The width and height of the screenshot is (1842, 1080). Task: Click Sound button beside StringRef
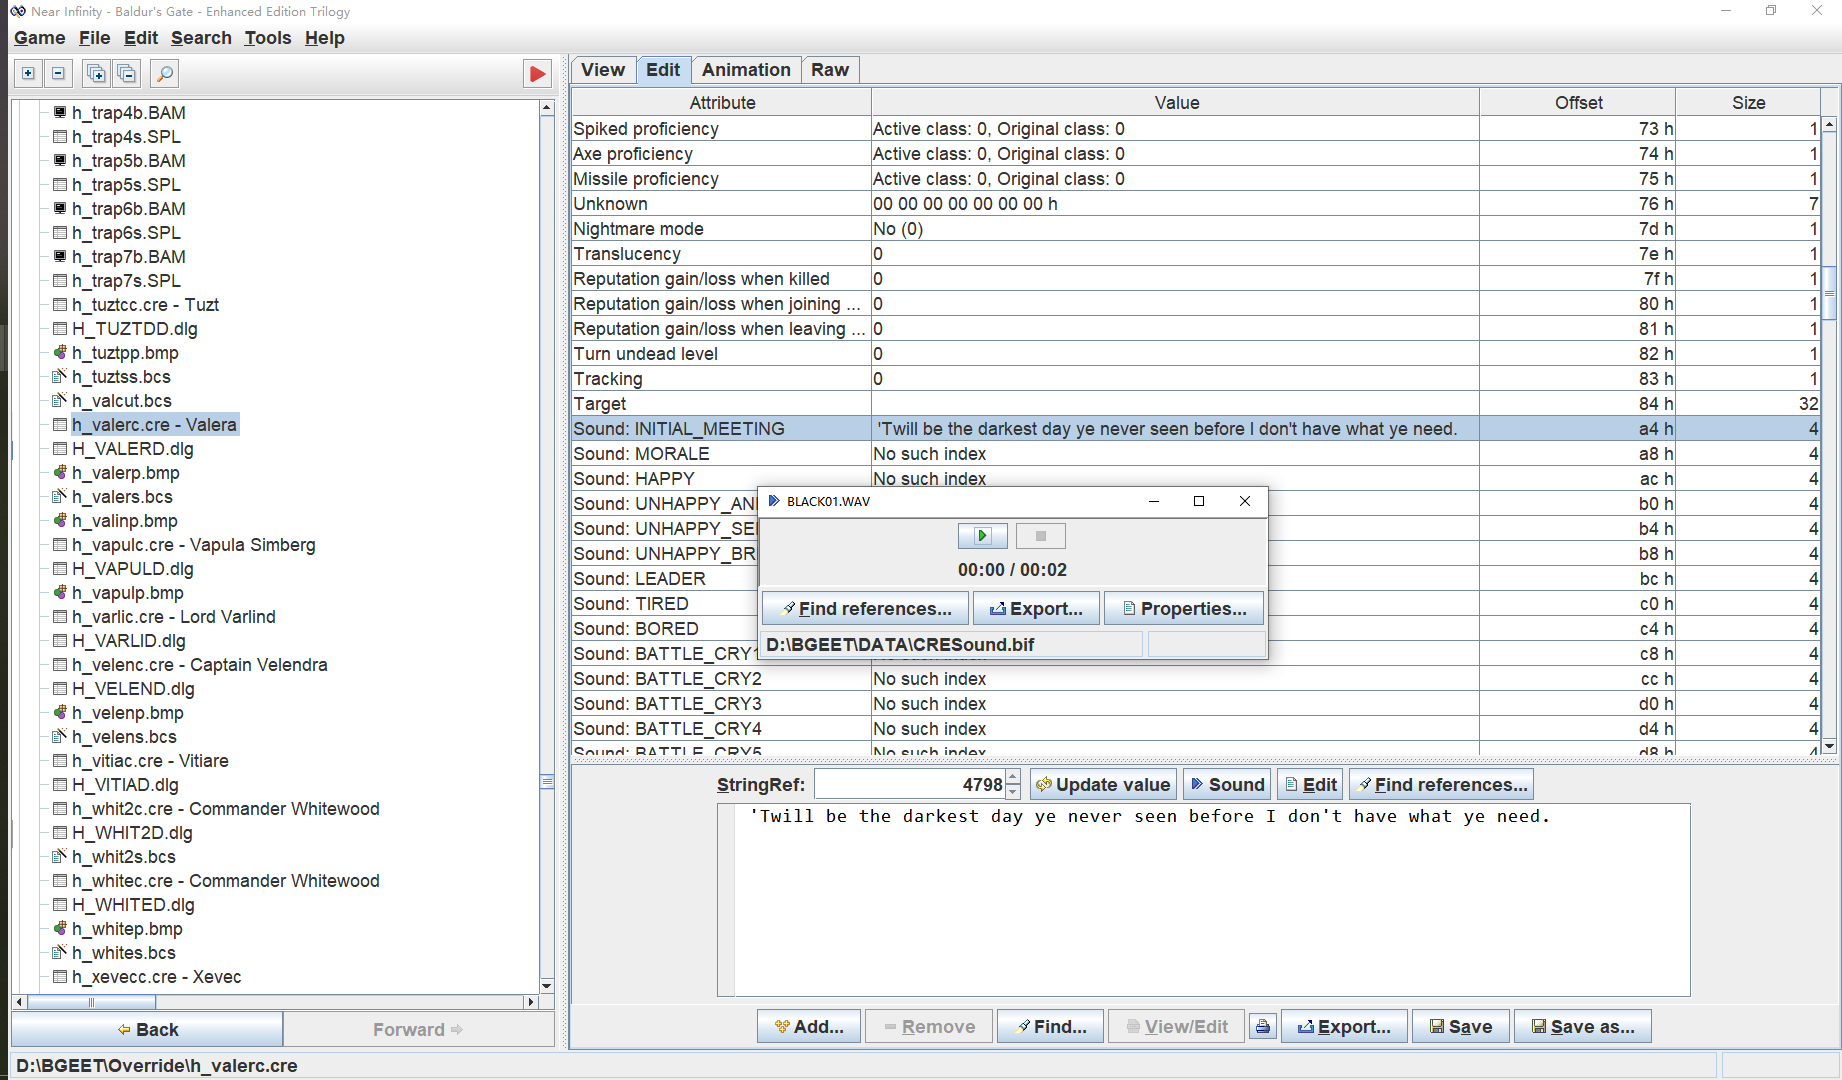click(1227, 785)
